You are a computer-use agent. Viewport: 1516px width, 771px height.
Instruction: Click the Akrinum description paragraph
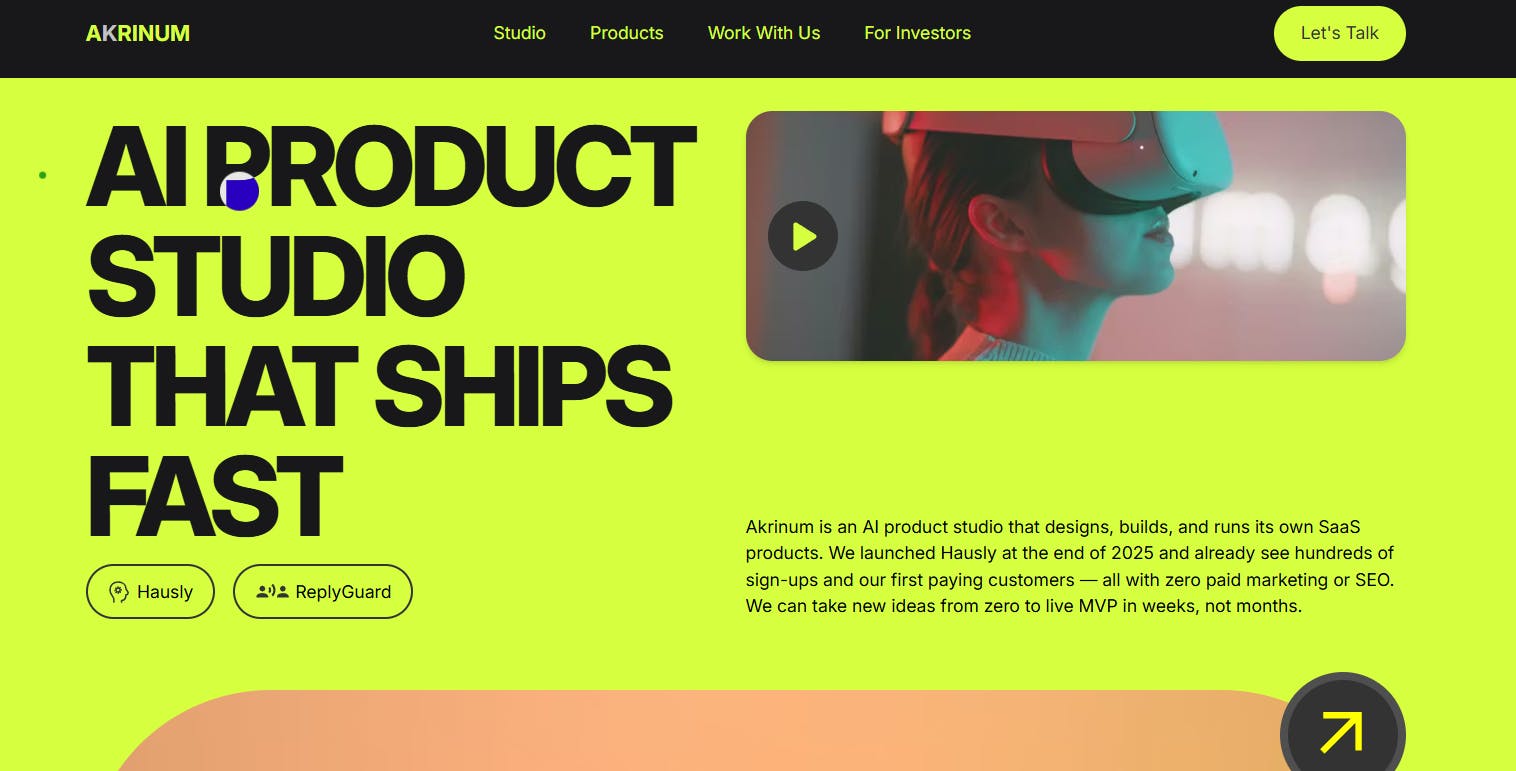click(x=1070, y=566)
